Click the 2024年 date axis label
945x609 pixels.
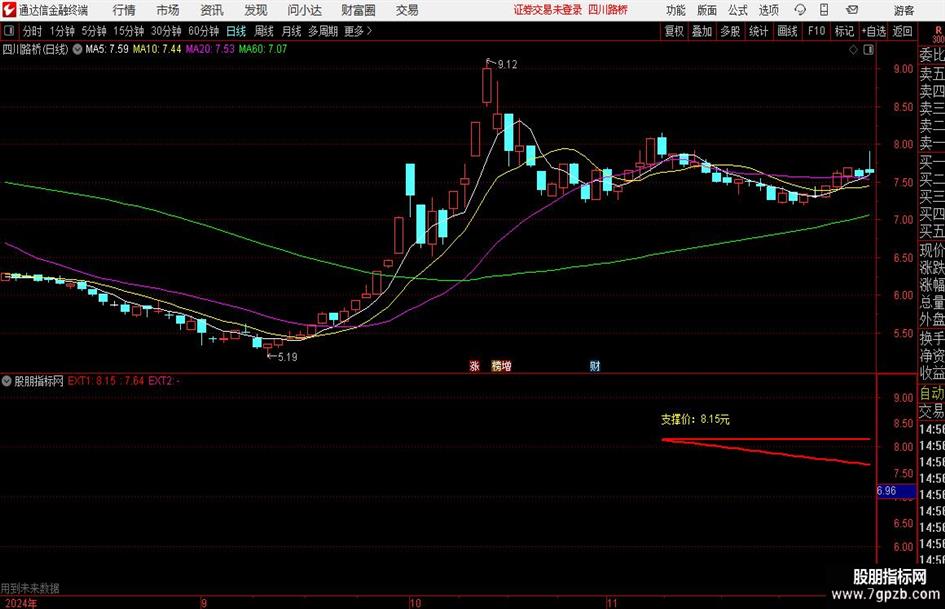tap(20, 603)
